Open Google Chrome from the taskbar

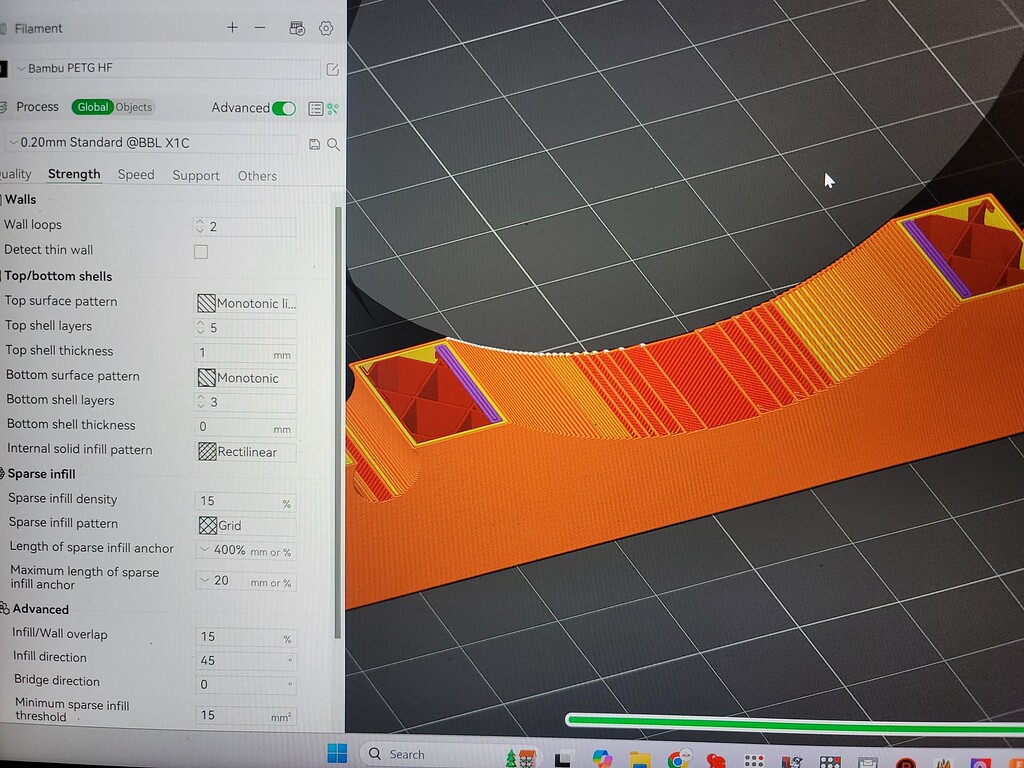(679, 758)
